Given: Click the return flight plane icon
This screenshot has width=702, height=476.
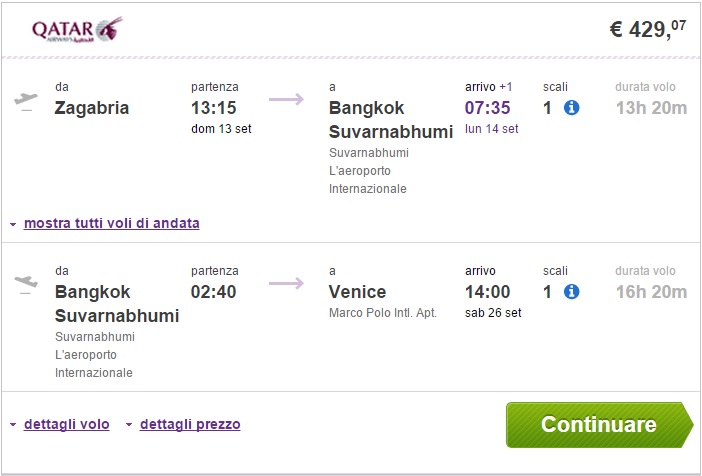Looking at the screenshot, I should (27, 284).
